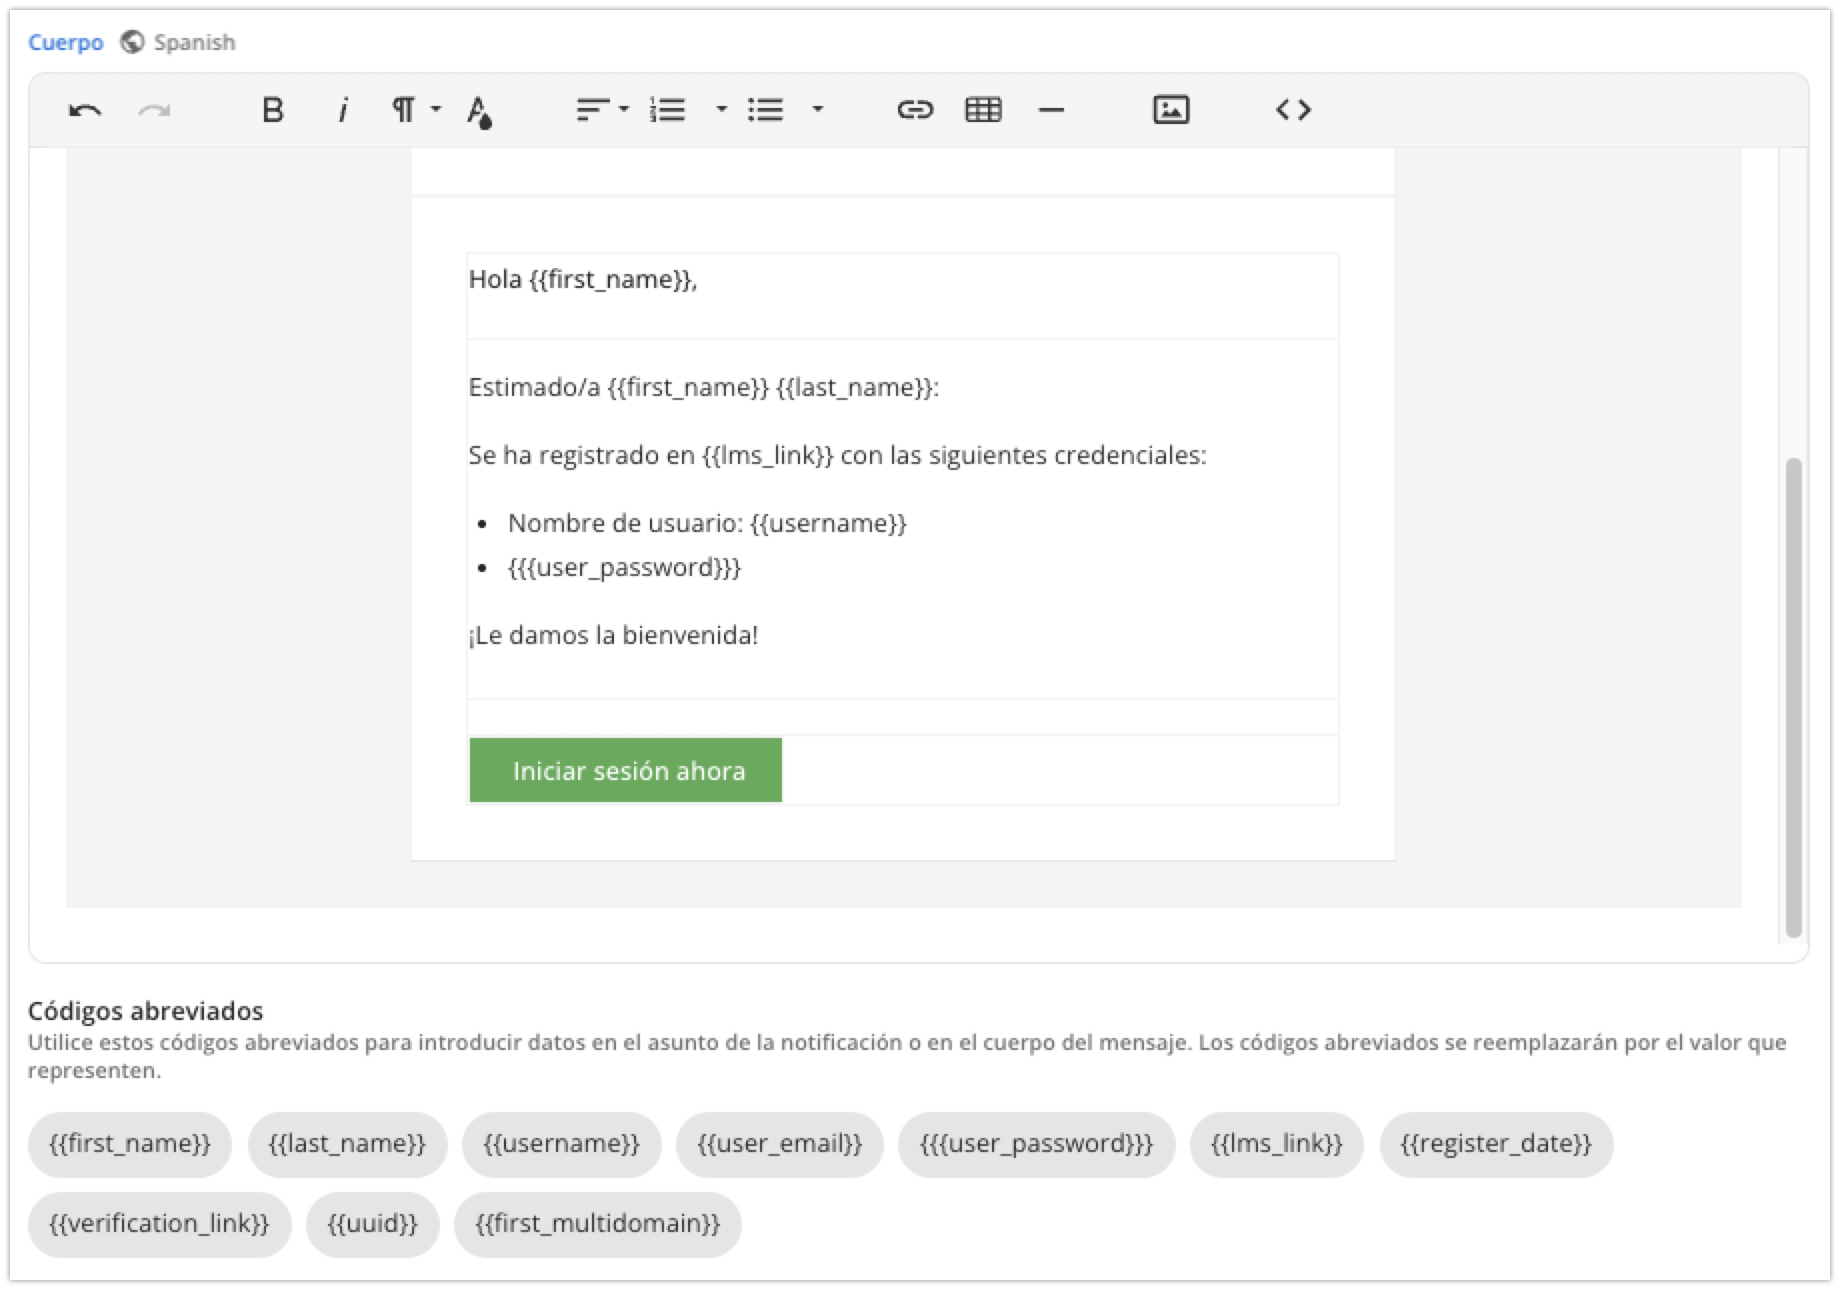Insert a table with the table icon
Viewport: 1840px width, 1290px height.
[982, 110]
